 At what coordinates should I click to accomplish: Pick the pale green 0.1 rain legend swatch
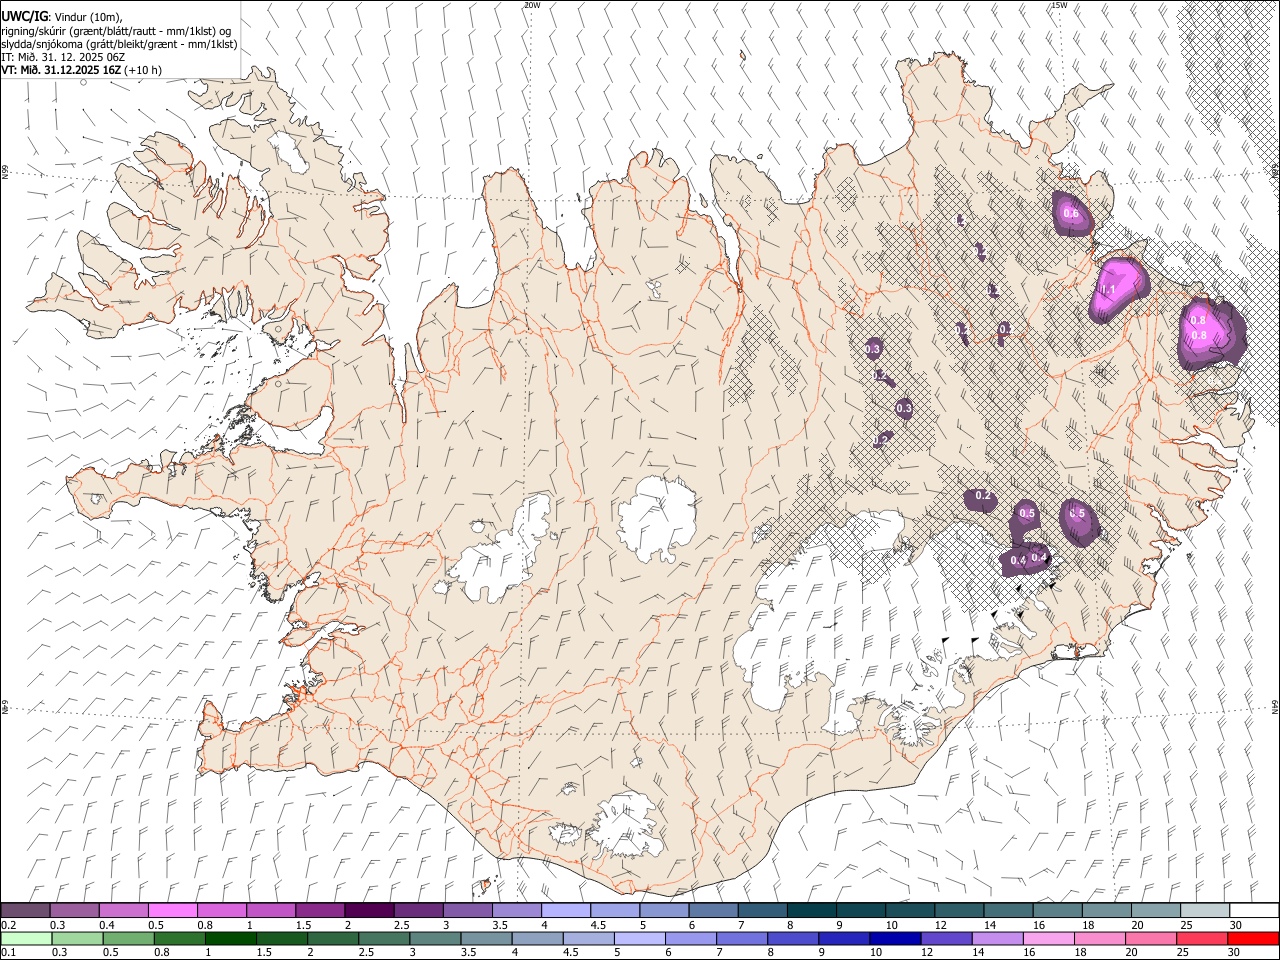tap(25, 938)
